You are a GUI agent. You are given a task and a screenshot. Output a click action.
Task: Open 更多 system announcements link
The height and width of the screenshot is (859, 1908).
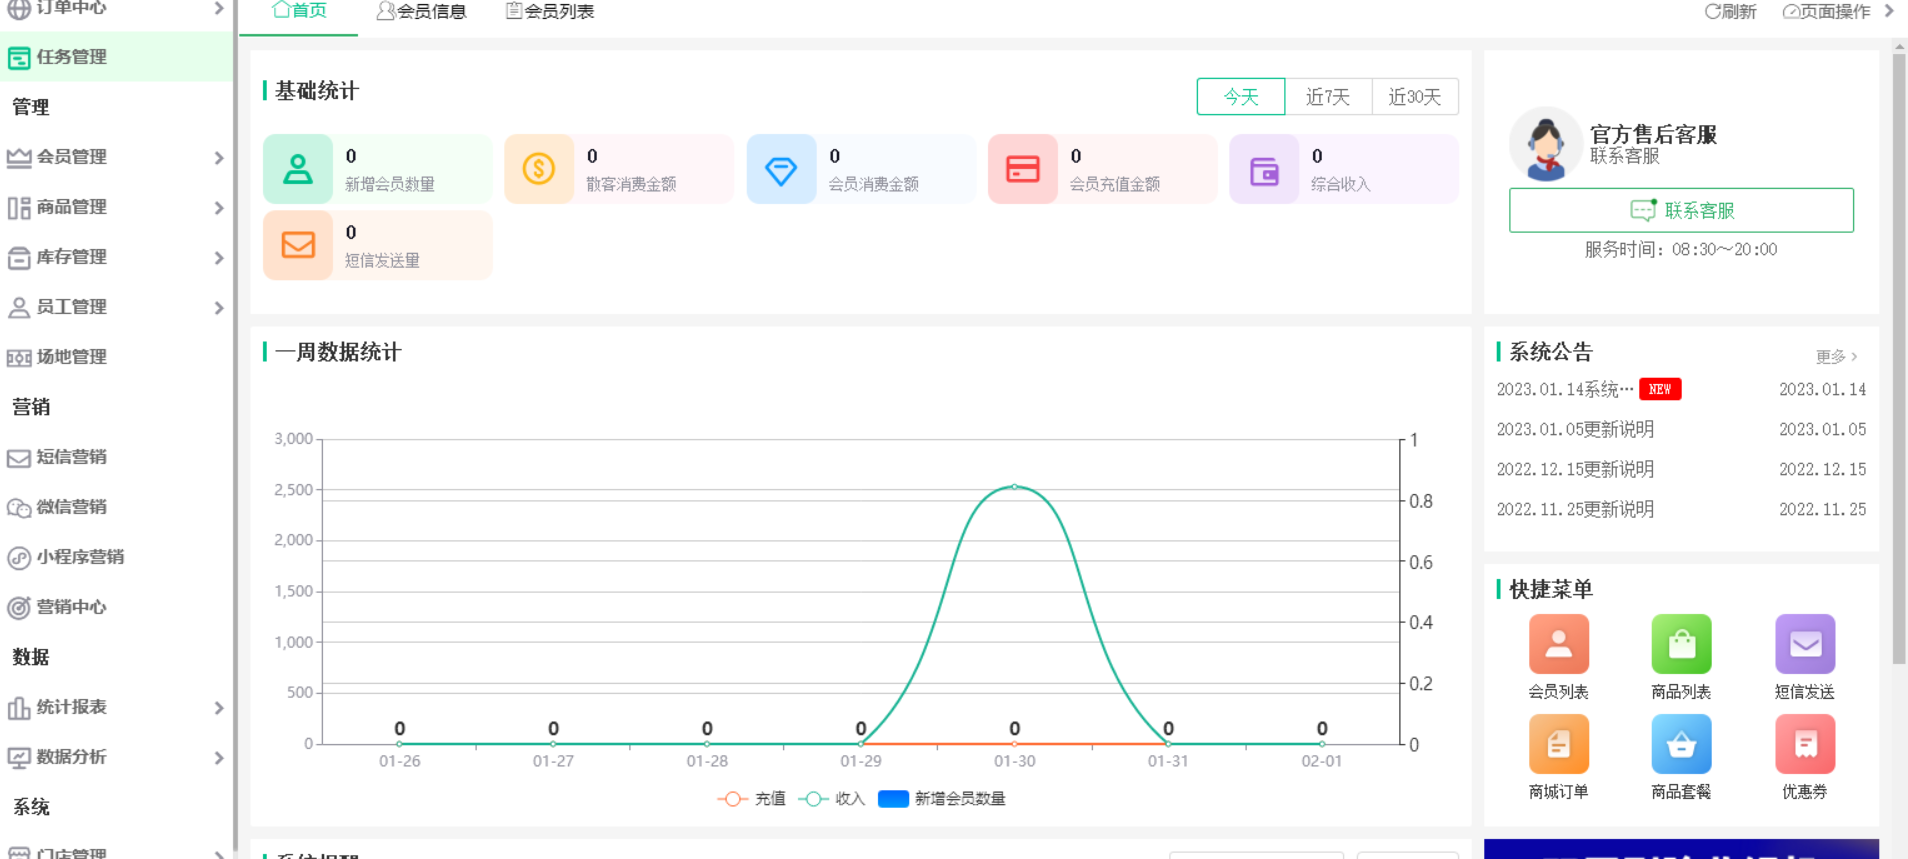1836,357
